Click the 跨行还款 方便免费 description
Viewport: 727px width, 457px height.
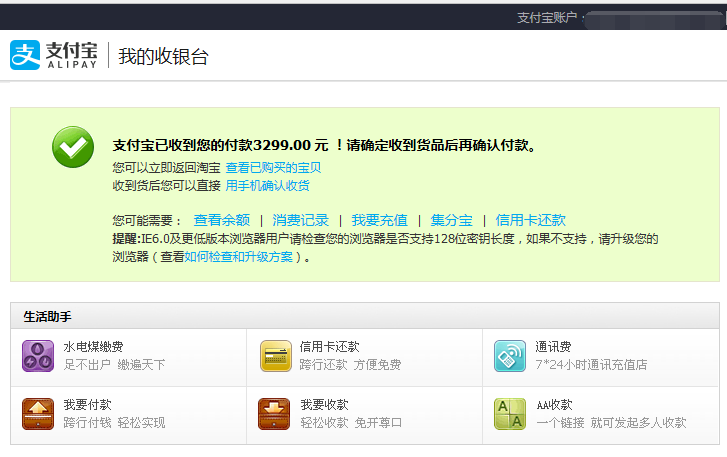point(350,365)
